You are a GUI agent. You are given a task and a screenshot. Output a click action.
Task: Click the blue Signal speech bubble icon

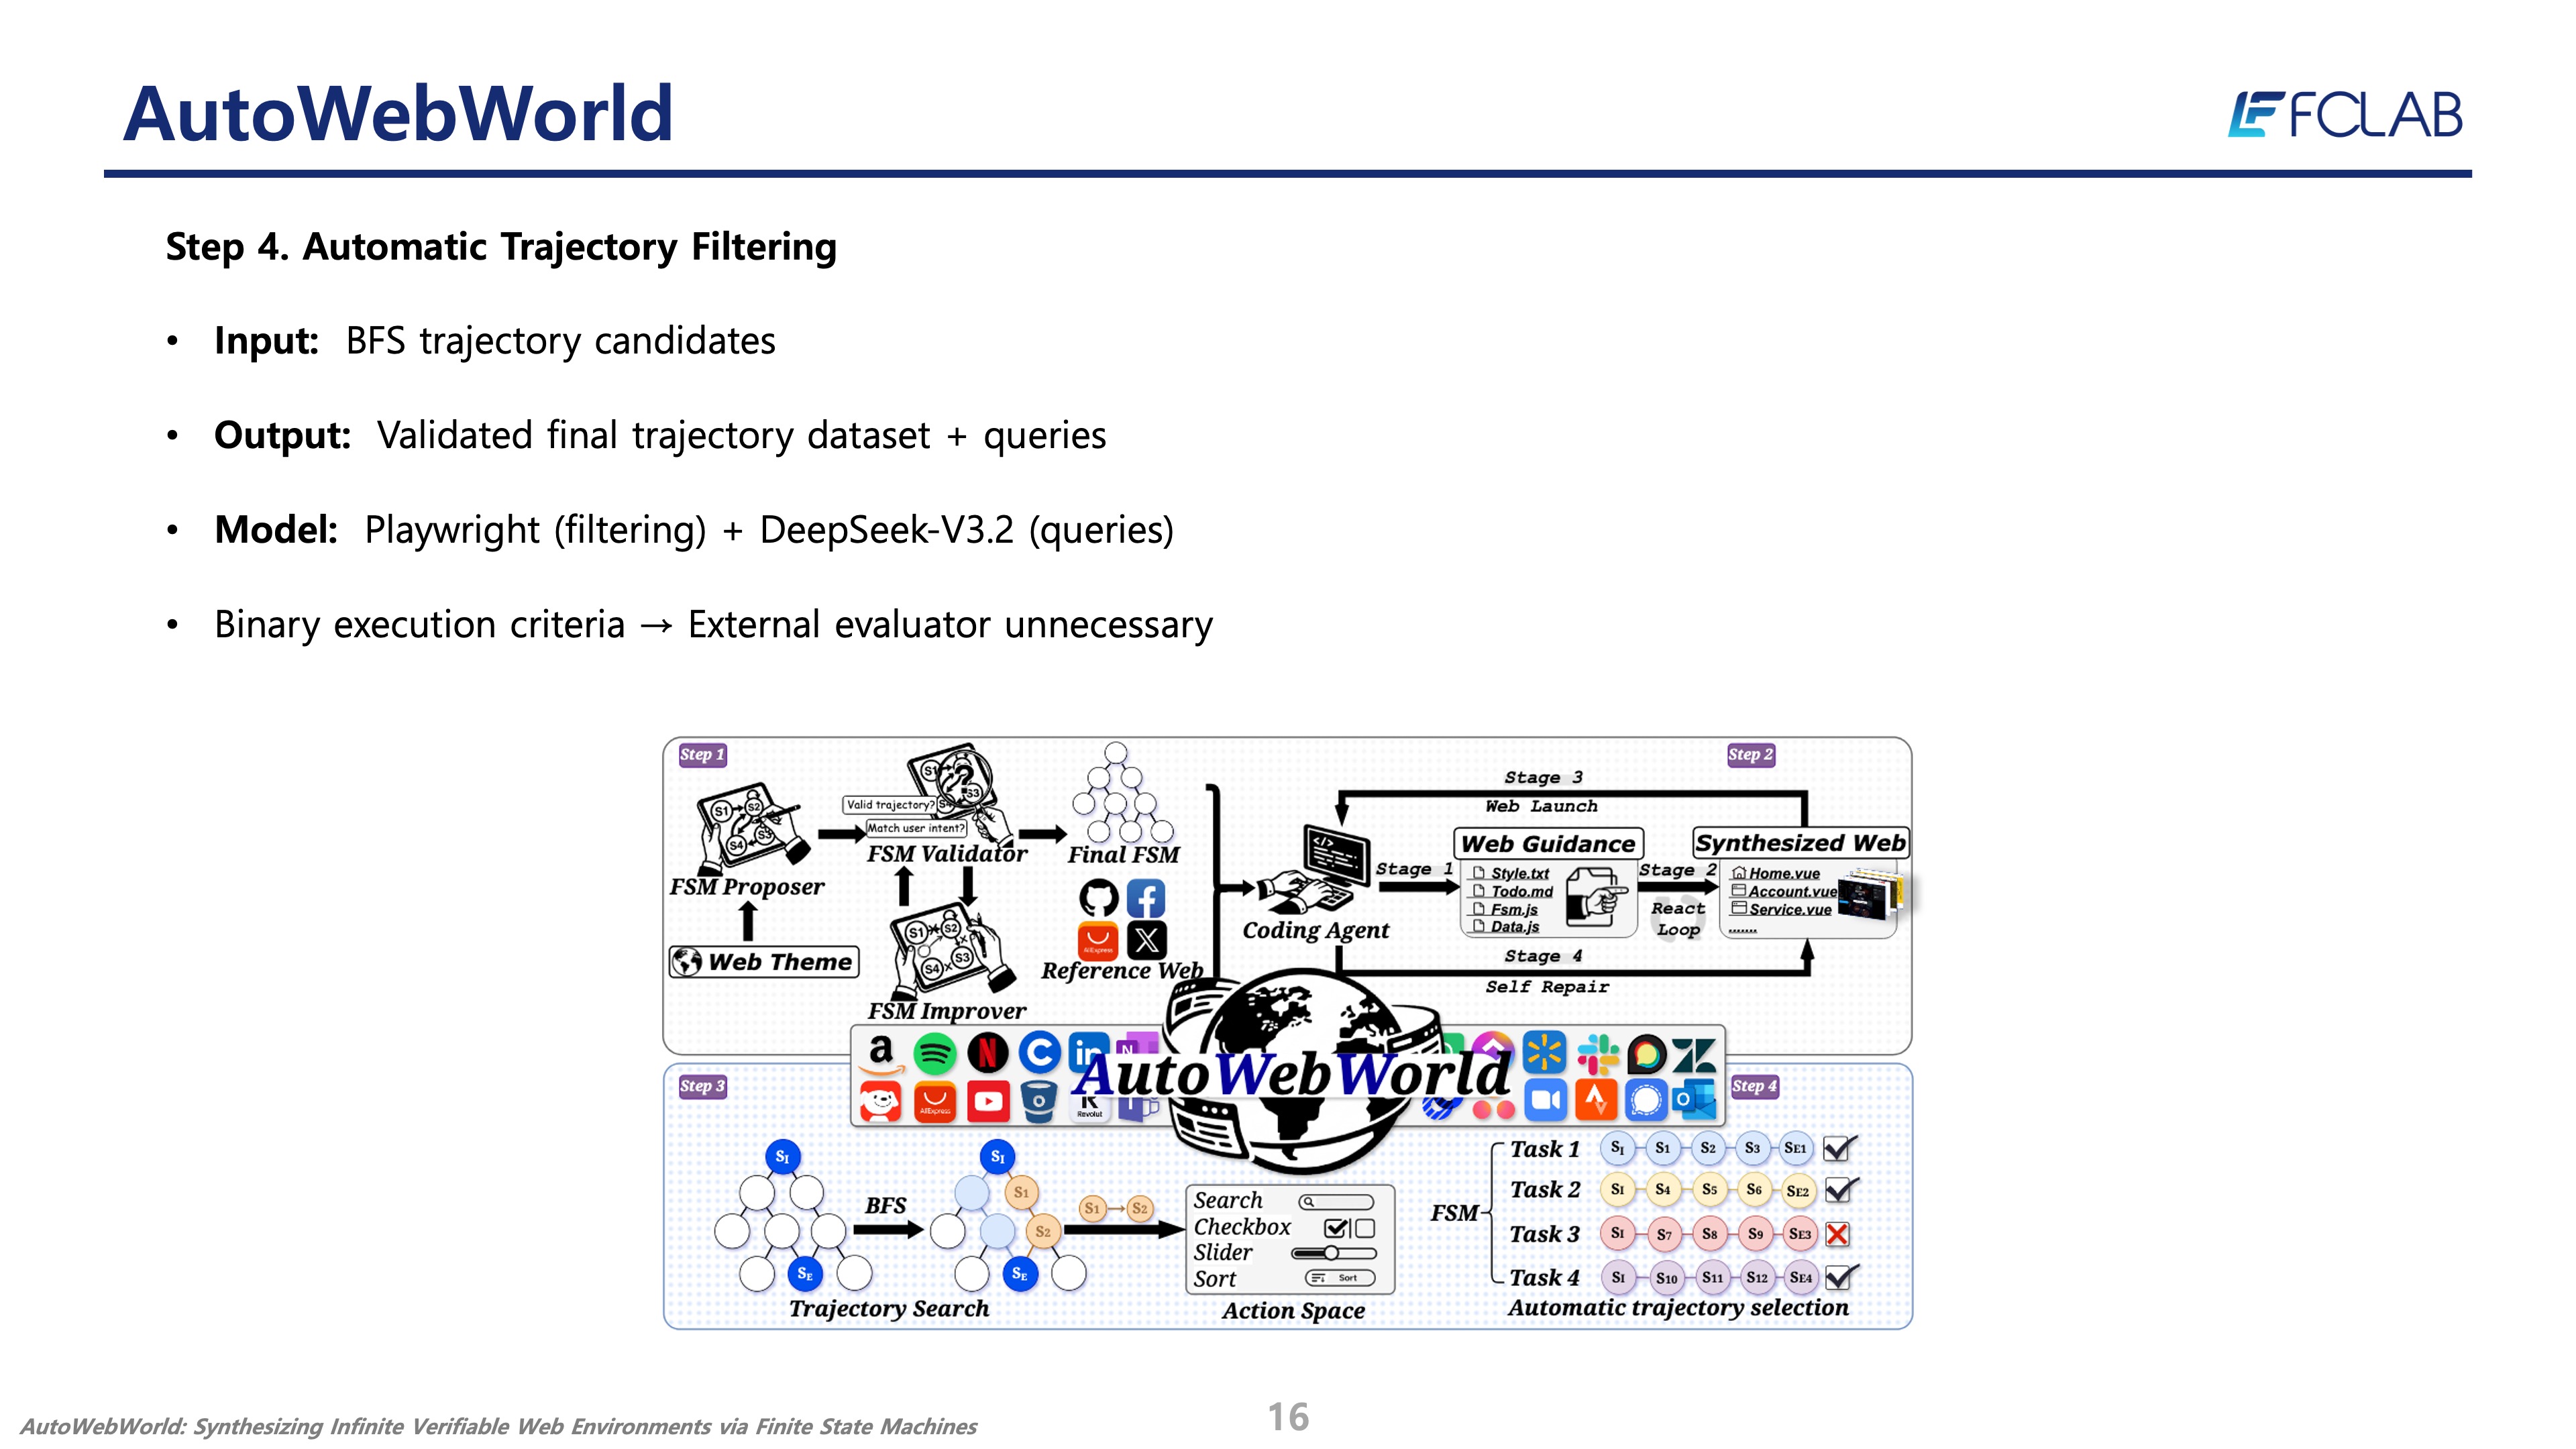click(x=1646, y=1101)
